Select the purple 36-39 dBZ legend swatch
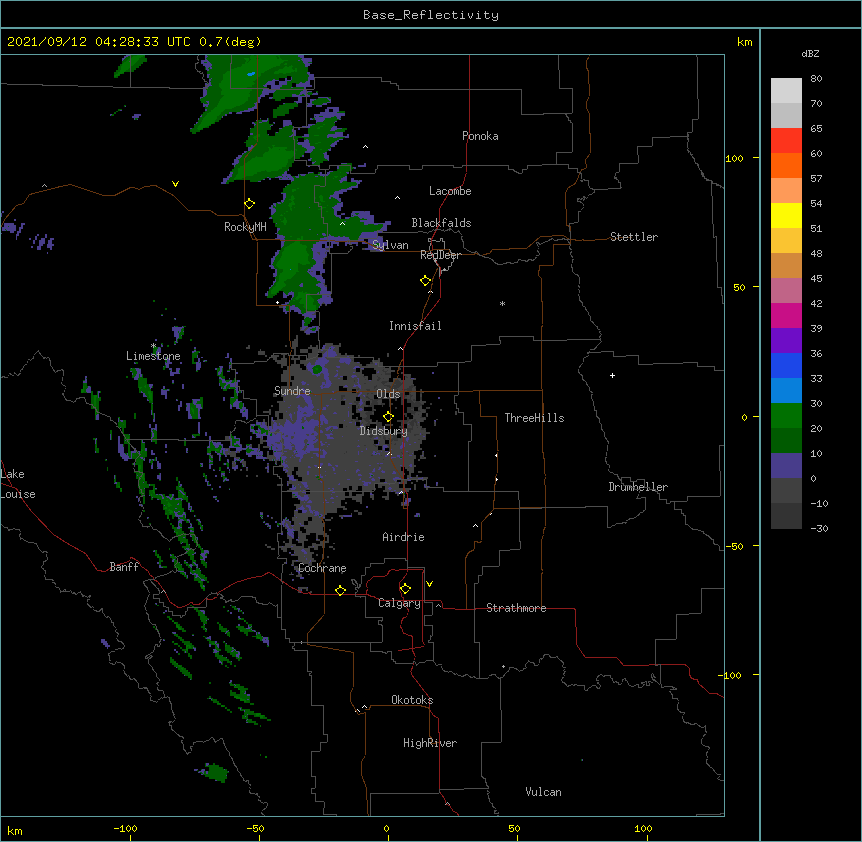Screen dimensions: 862x842 786,341
